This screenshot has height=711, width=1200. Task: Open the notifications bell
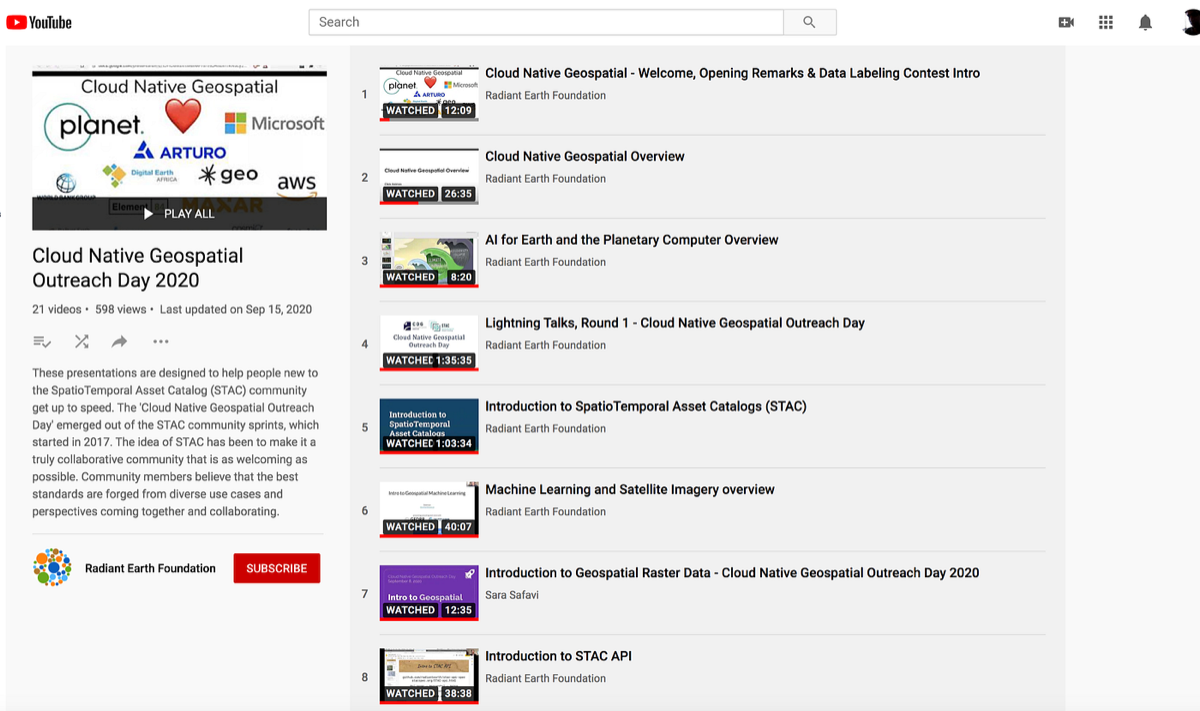click(1146, 22)
